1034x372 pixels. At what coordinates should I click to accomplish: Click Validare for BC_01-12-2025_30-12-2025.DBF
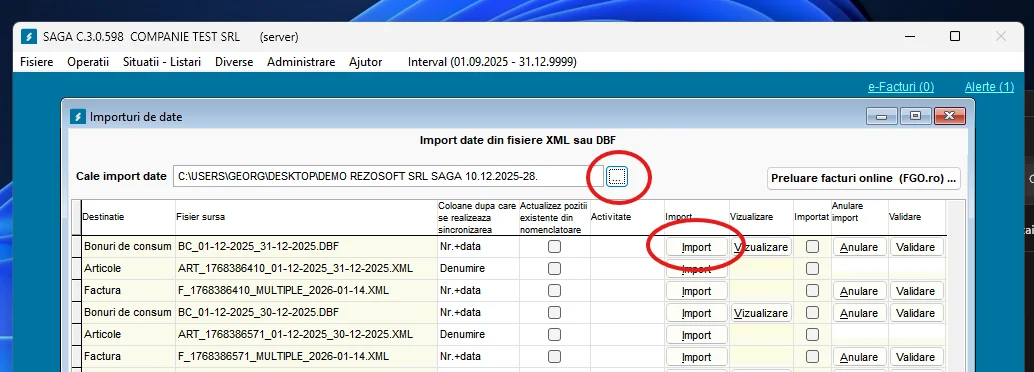click(x=916, y=313)
